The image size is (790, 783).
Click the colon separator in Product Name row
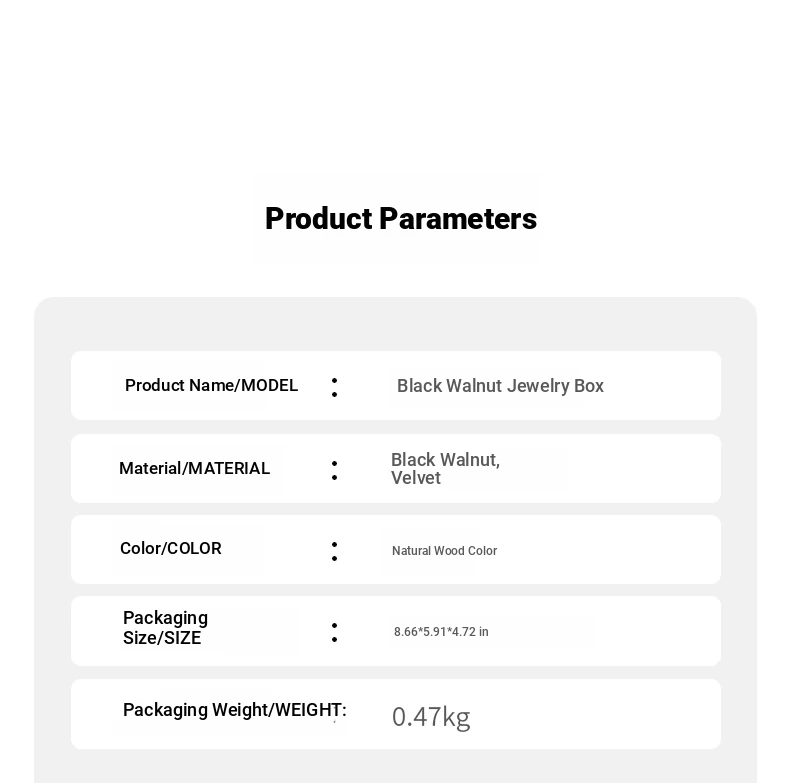[x=335, y=387]
